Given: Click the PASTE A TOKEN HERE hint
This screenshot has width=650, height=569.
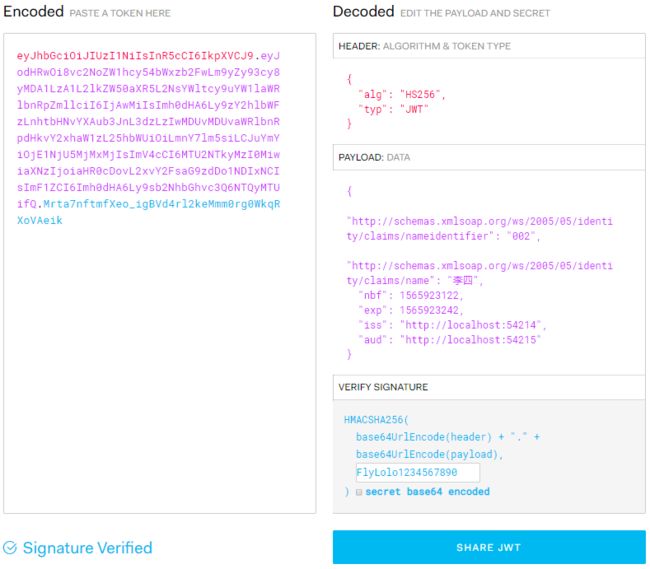Looking at the screenshot, I should pyautogui.click(x=120, y=13).
